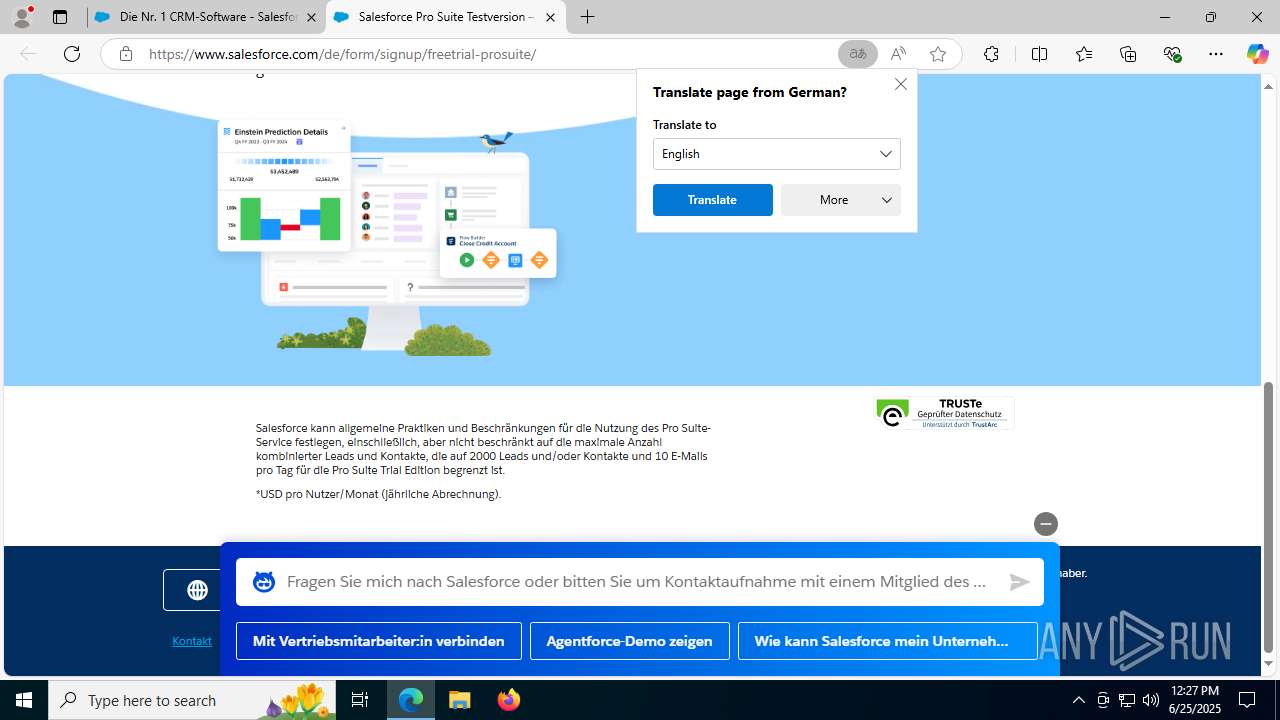Open Split screen view

(1039, 54)
